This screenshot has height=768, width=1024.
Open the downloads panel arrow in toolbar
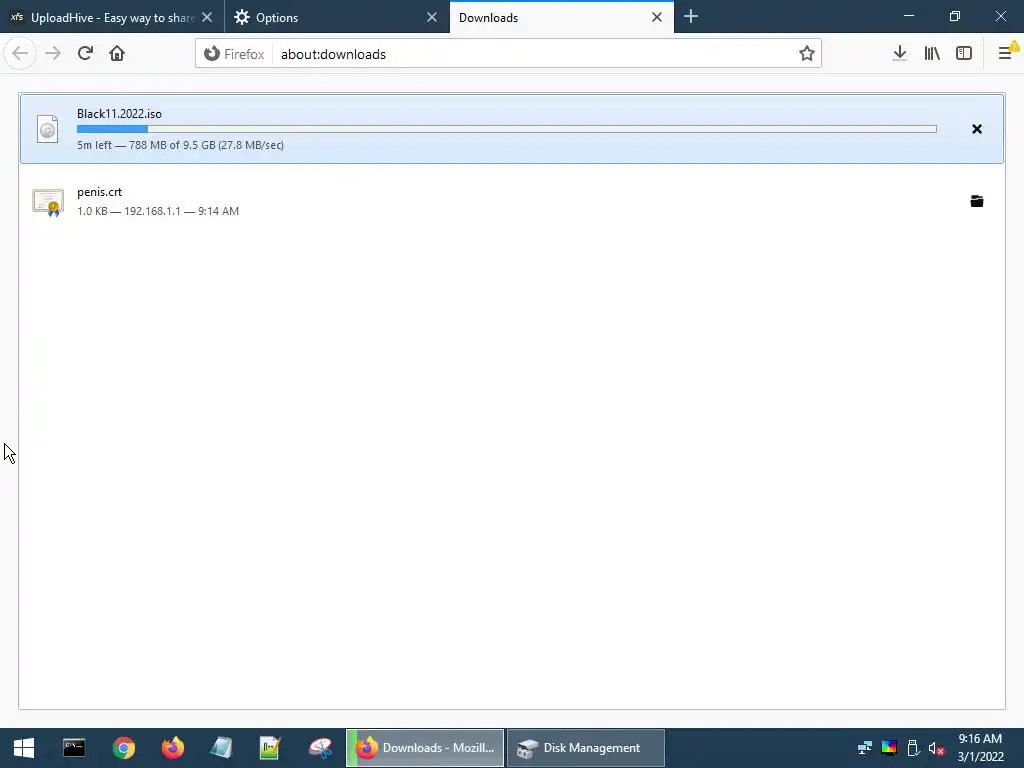[x=900, y=54]
